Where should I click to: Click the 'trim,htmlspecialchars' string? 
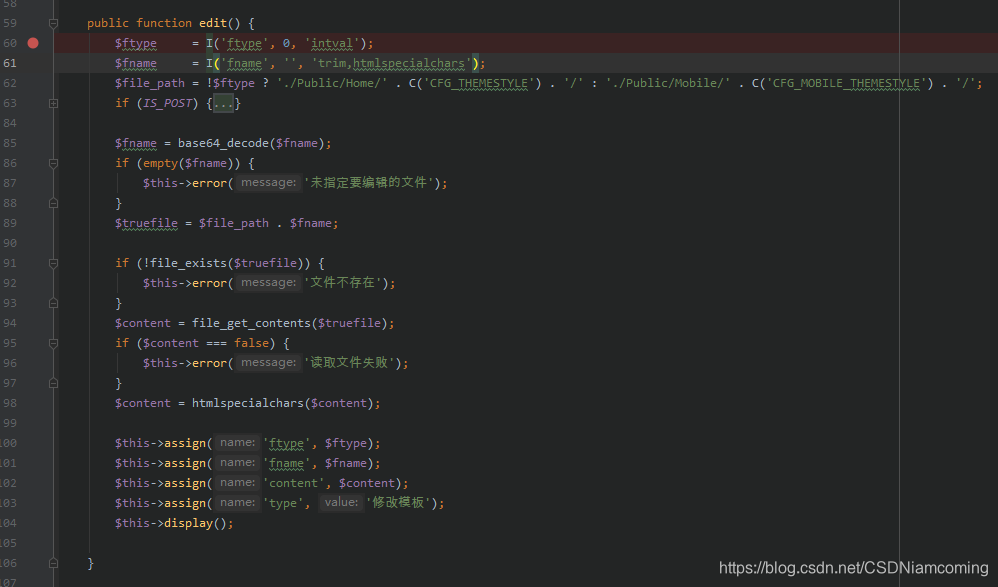(391, 63)
